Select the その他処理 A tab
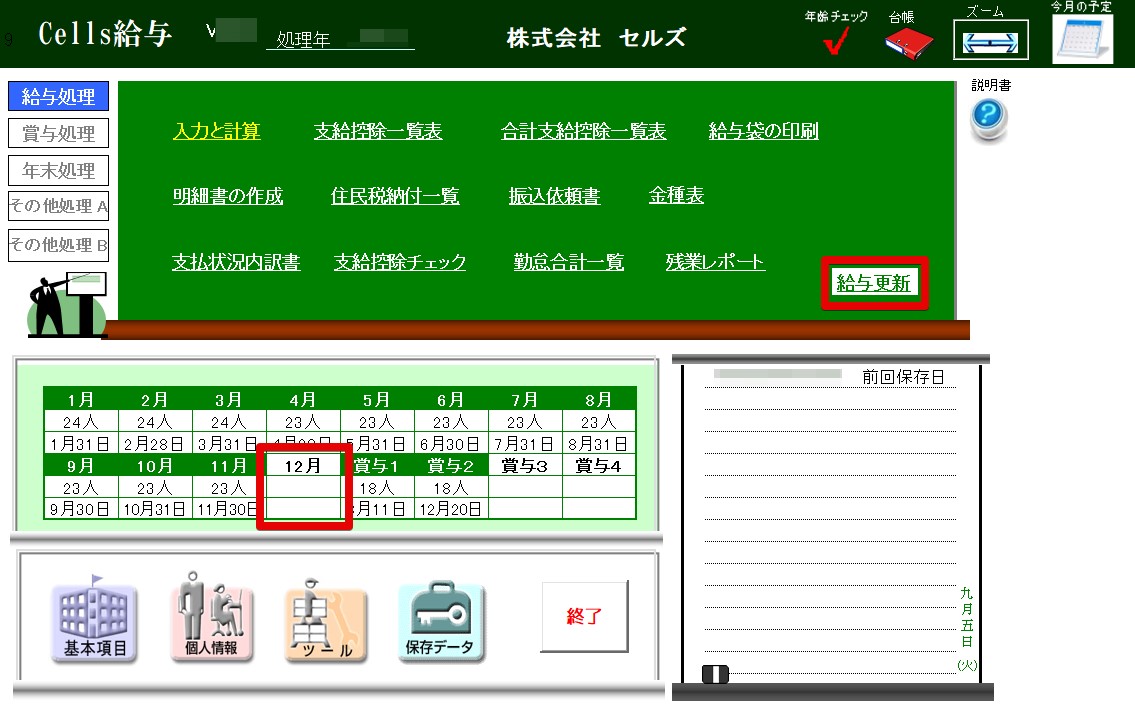Screen dimensions: 1135x714 pos(58,207)
